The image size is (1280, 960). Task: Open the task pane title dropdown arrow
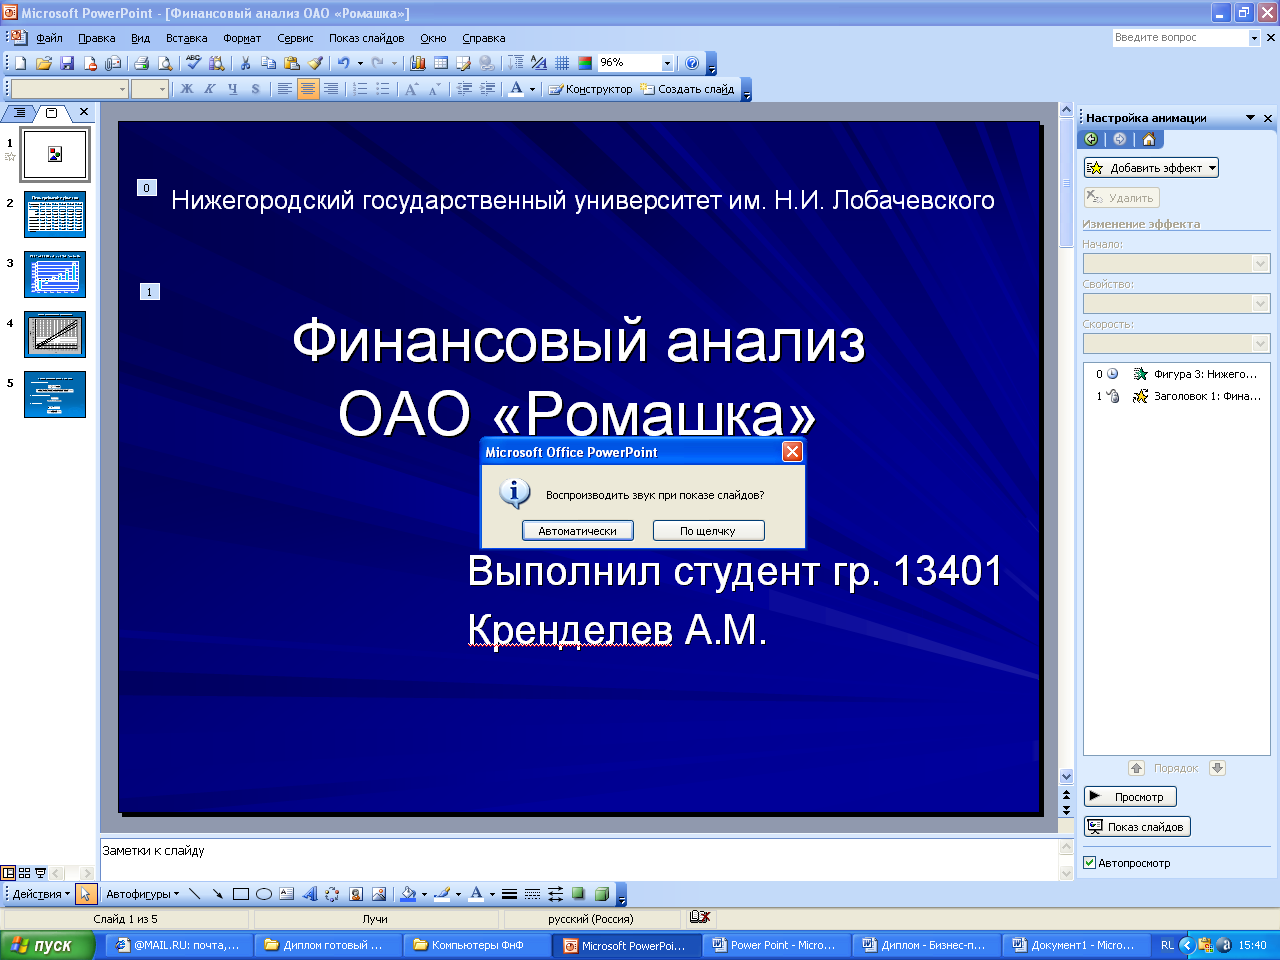pos(1250,118)
